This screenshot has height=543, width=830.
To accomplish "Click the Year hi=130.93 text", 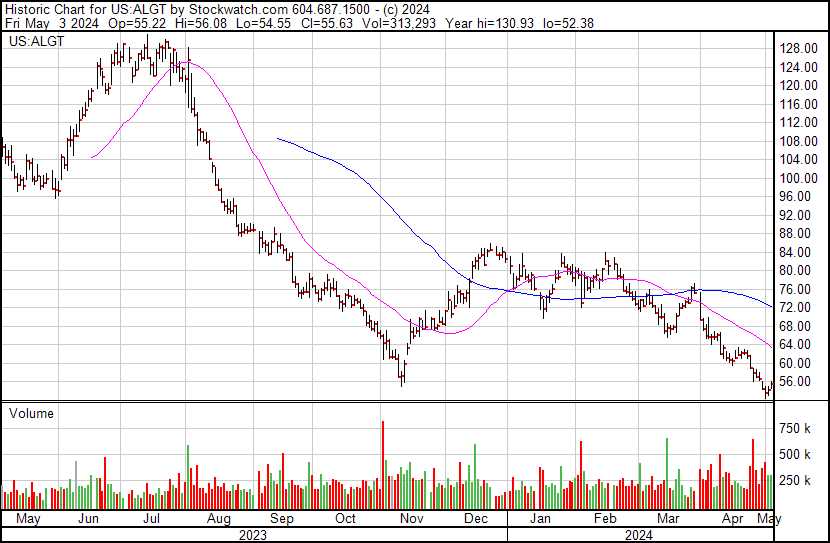I will pyautogui.click(x=490, y=23).
